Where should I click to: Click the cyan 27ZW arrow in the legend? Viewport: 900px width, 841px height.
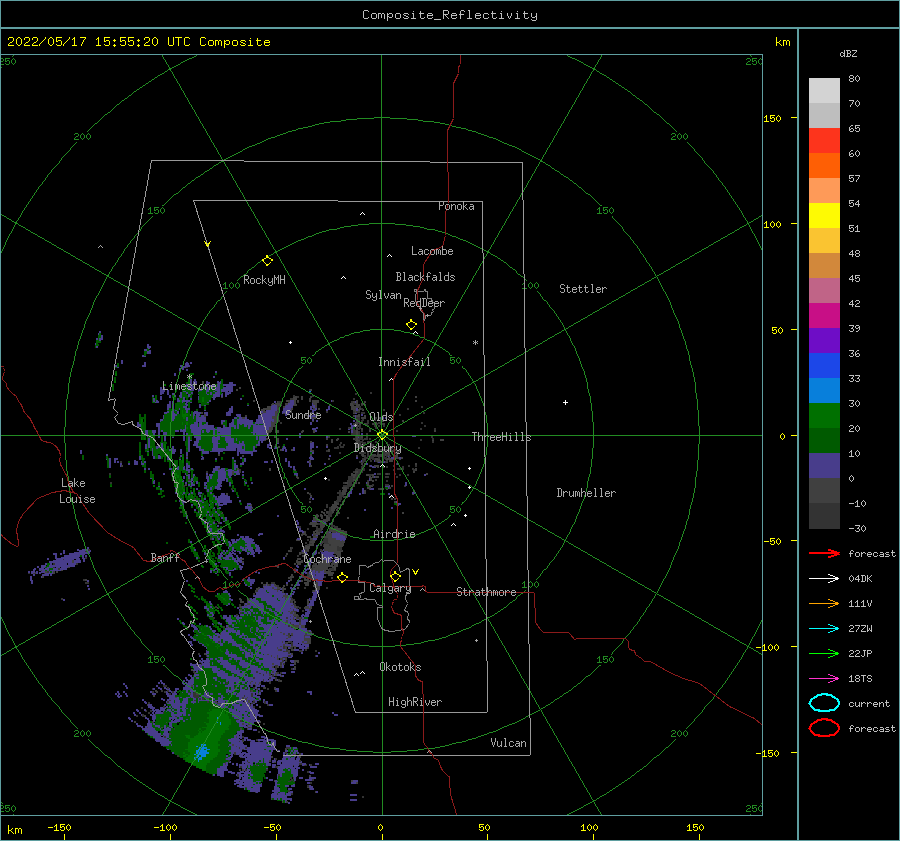pos(824,629)
